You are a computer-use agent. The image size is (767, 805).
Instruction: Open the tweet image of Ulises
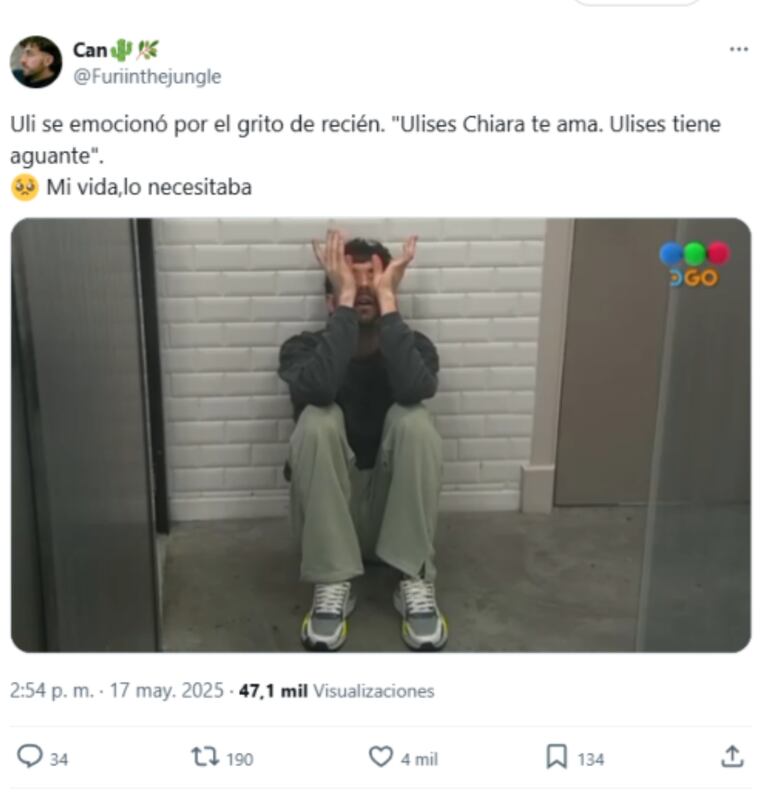(x=381, y=435)
